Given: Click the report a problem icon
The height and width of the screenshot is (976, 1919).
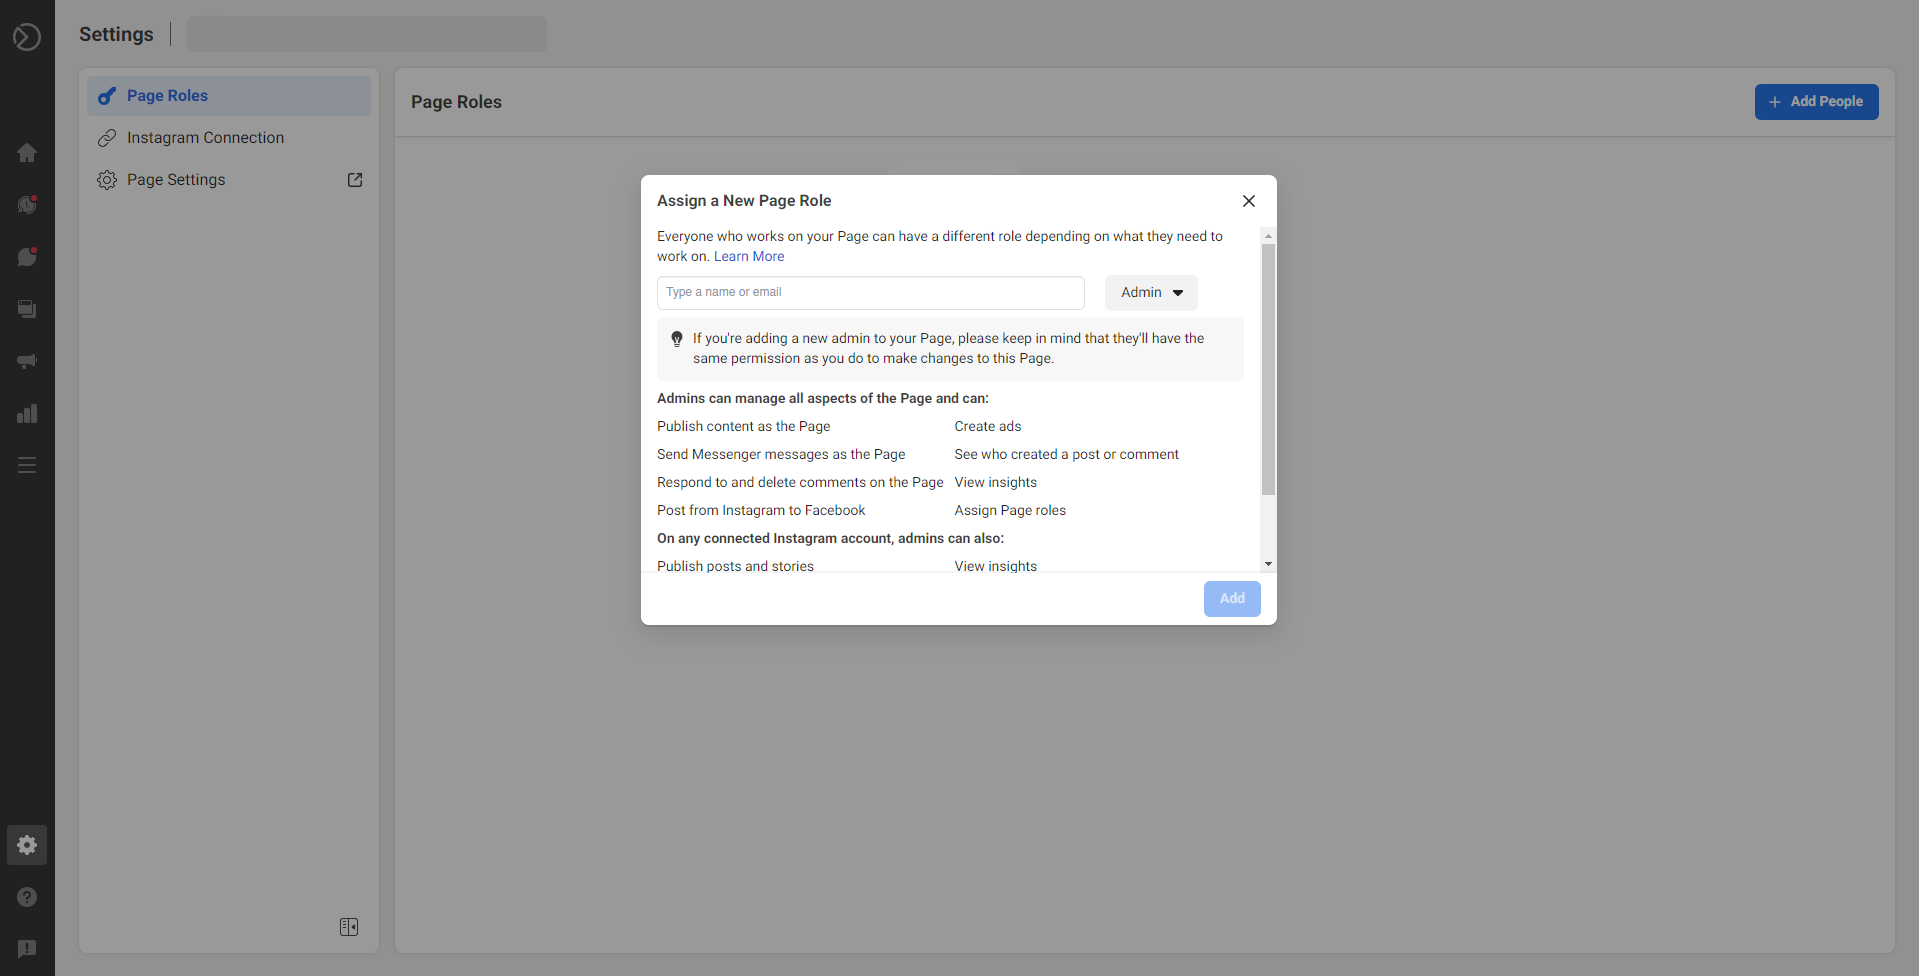Looking at the screenshot, I should (27, 949).
